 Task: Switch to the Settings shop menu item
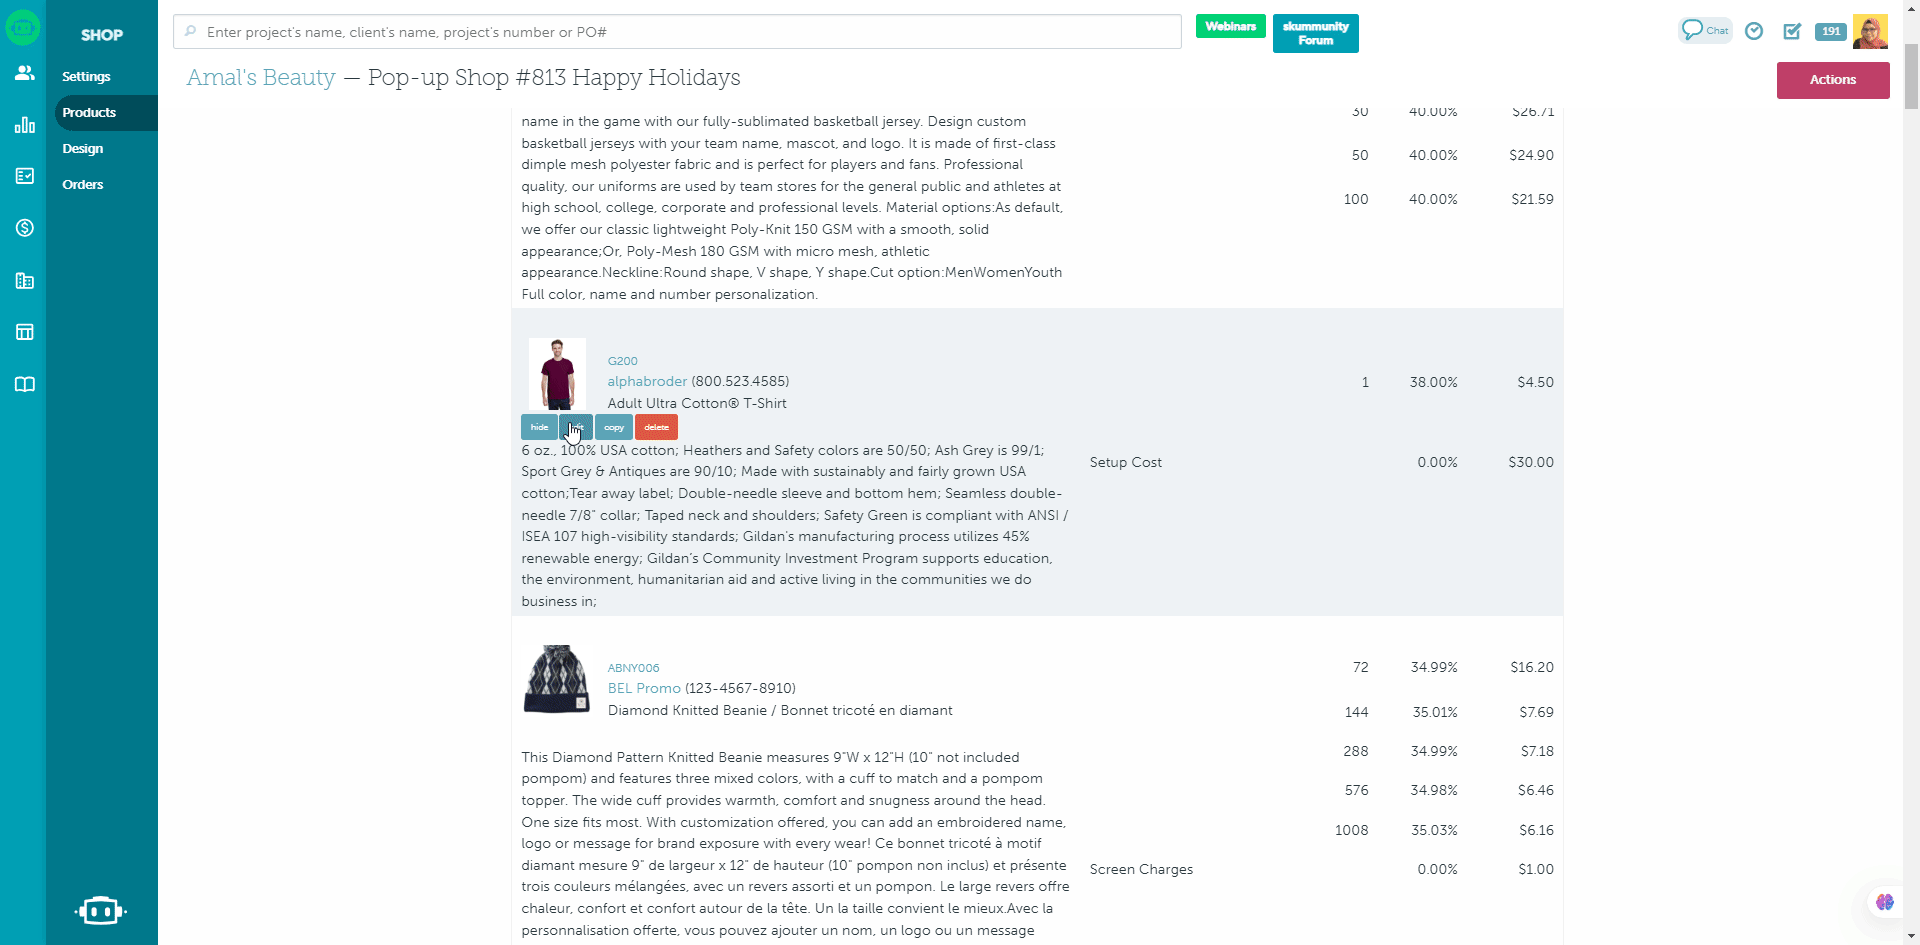86,77
